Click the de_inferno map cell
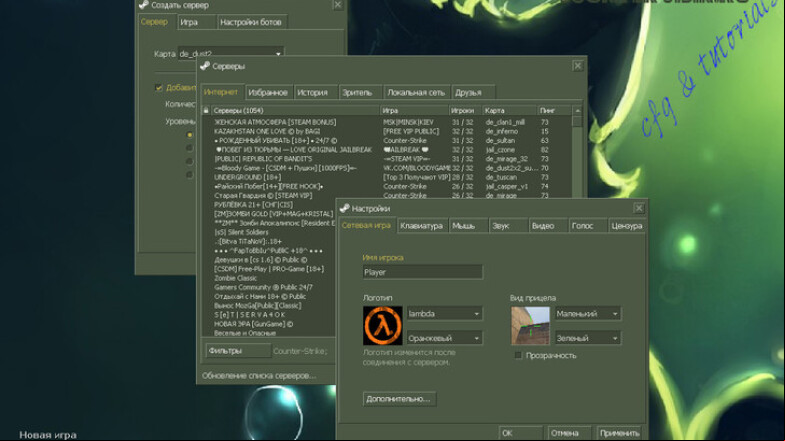The width and height of the screenshot is (785, 441). pos(502,131)
